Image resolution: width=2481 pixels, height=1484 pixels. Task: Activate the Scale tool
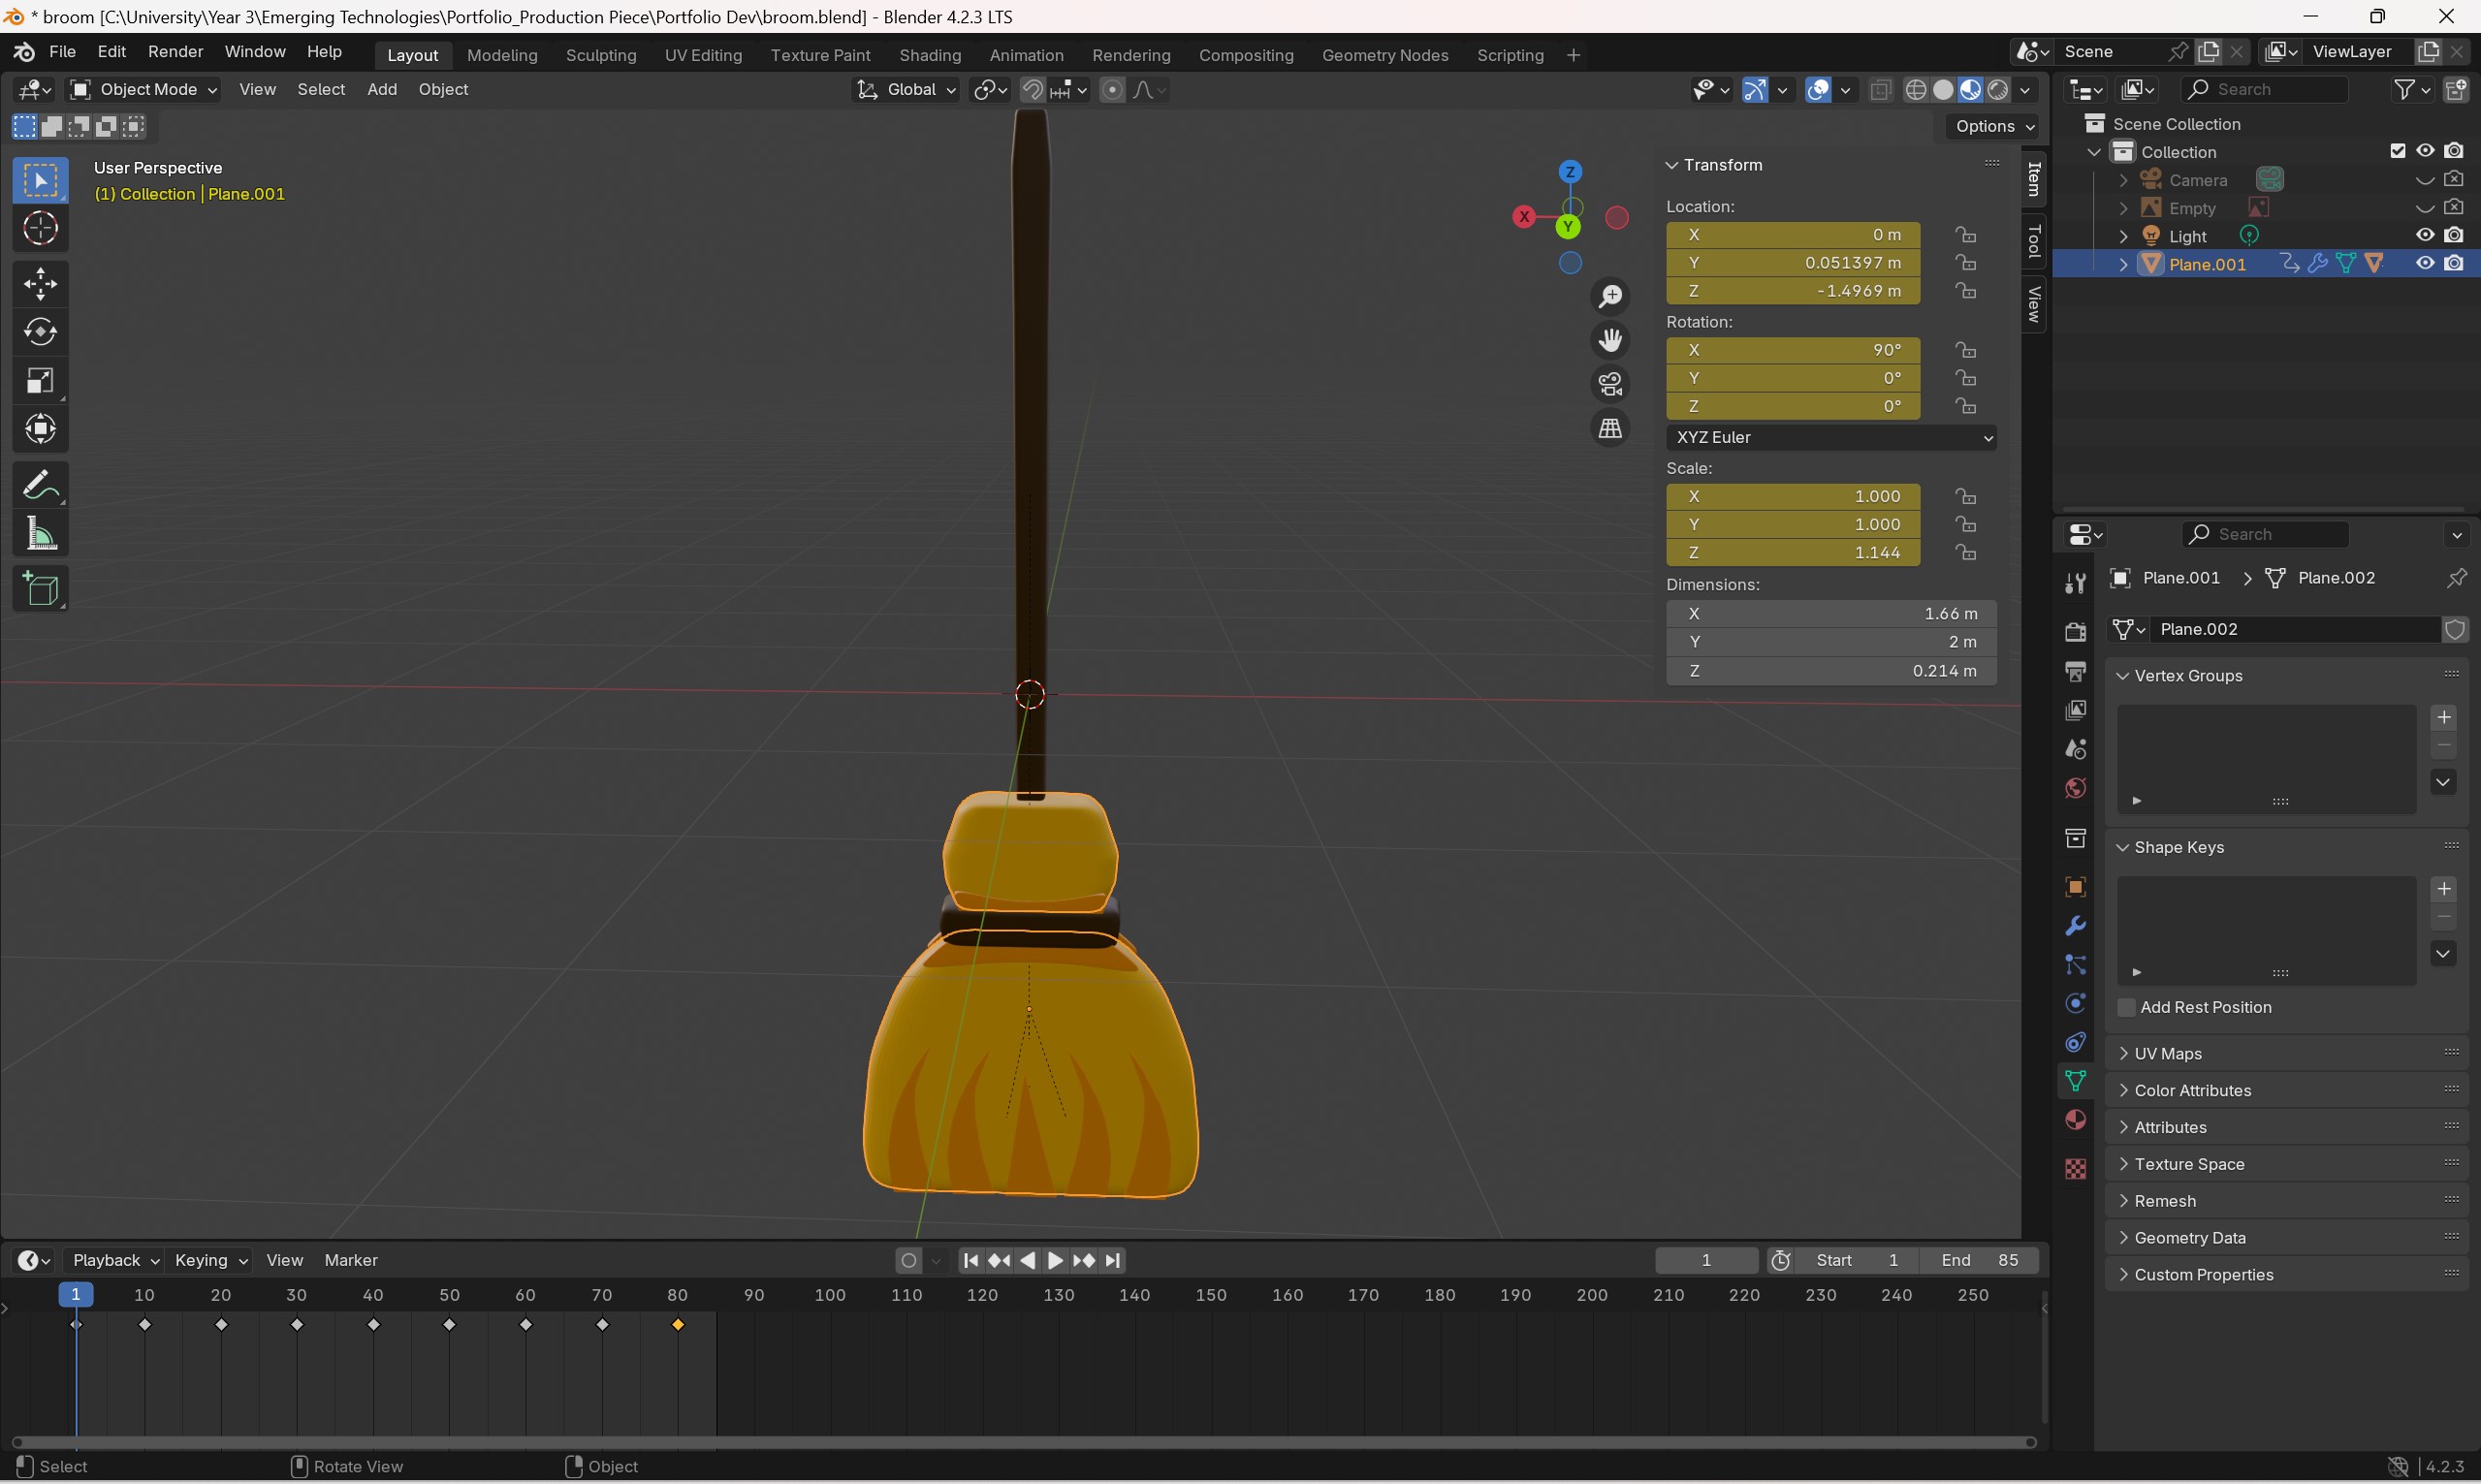click(x=40, y=381)
